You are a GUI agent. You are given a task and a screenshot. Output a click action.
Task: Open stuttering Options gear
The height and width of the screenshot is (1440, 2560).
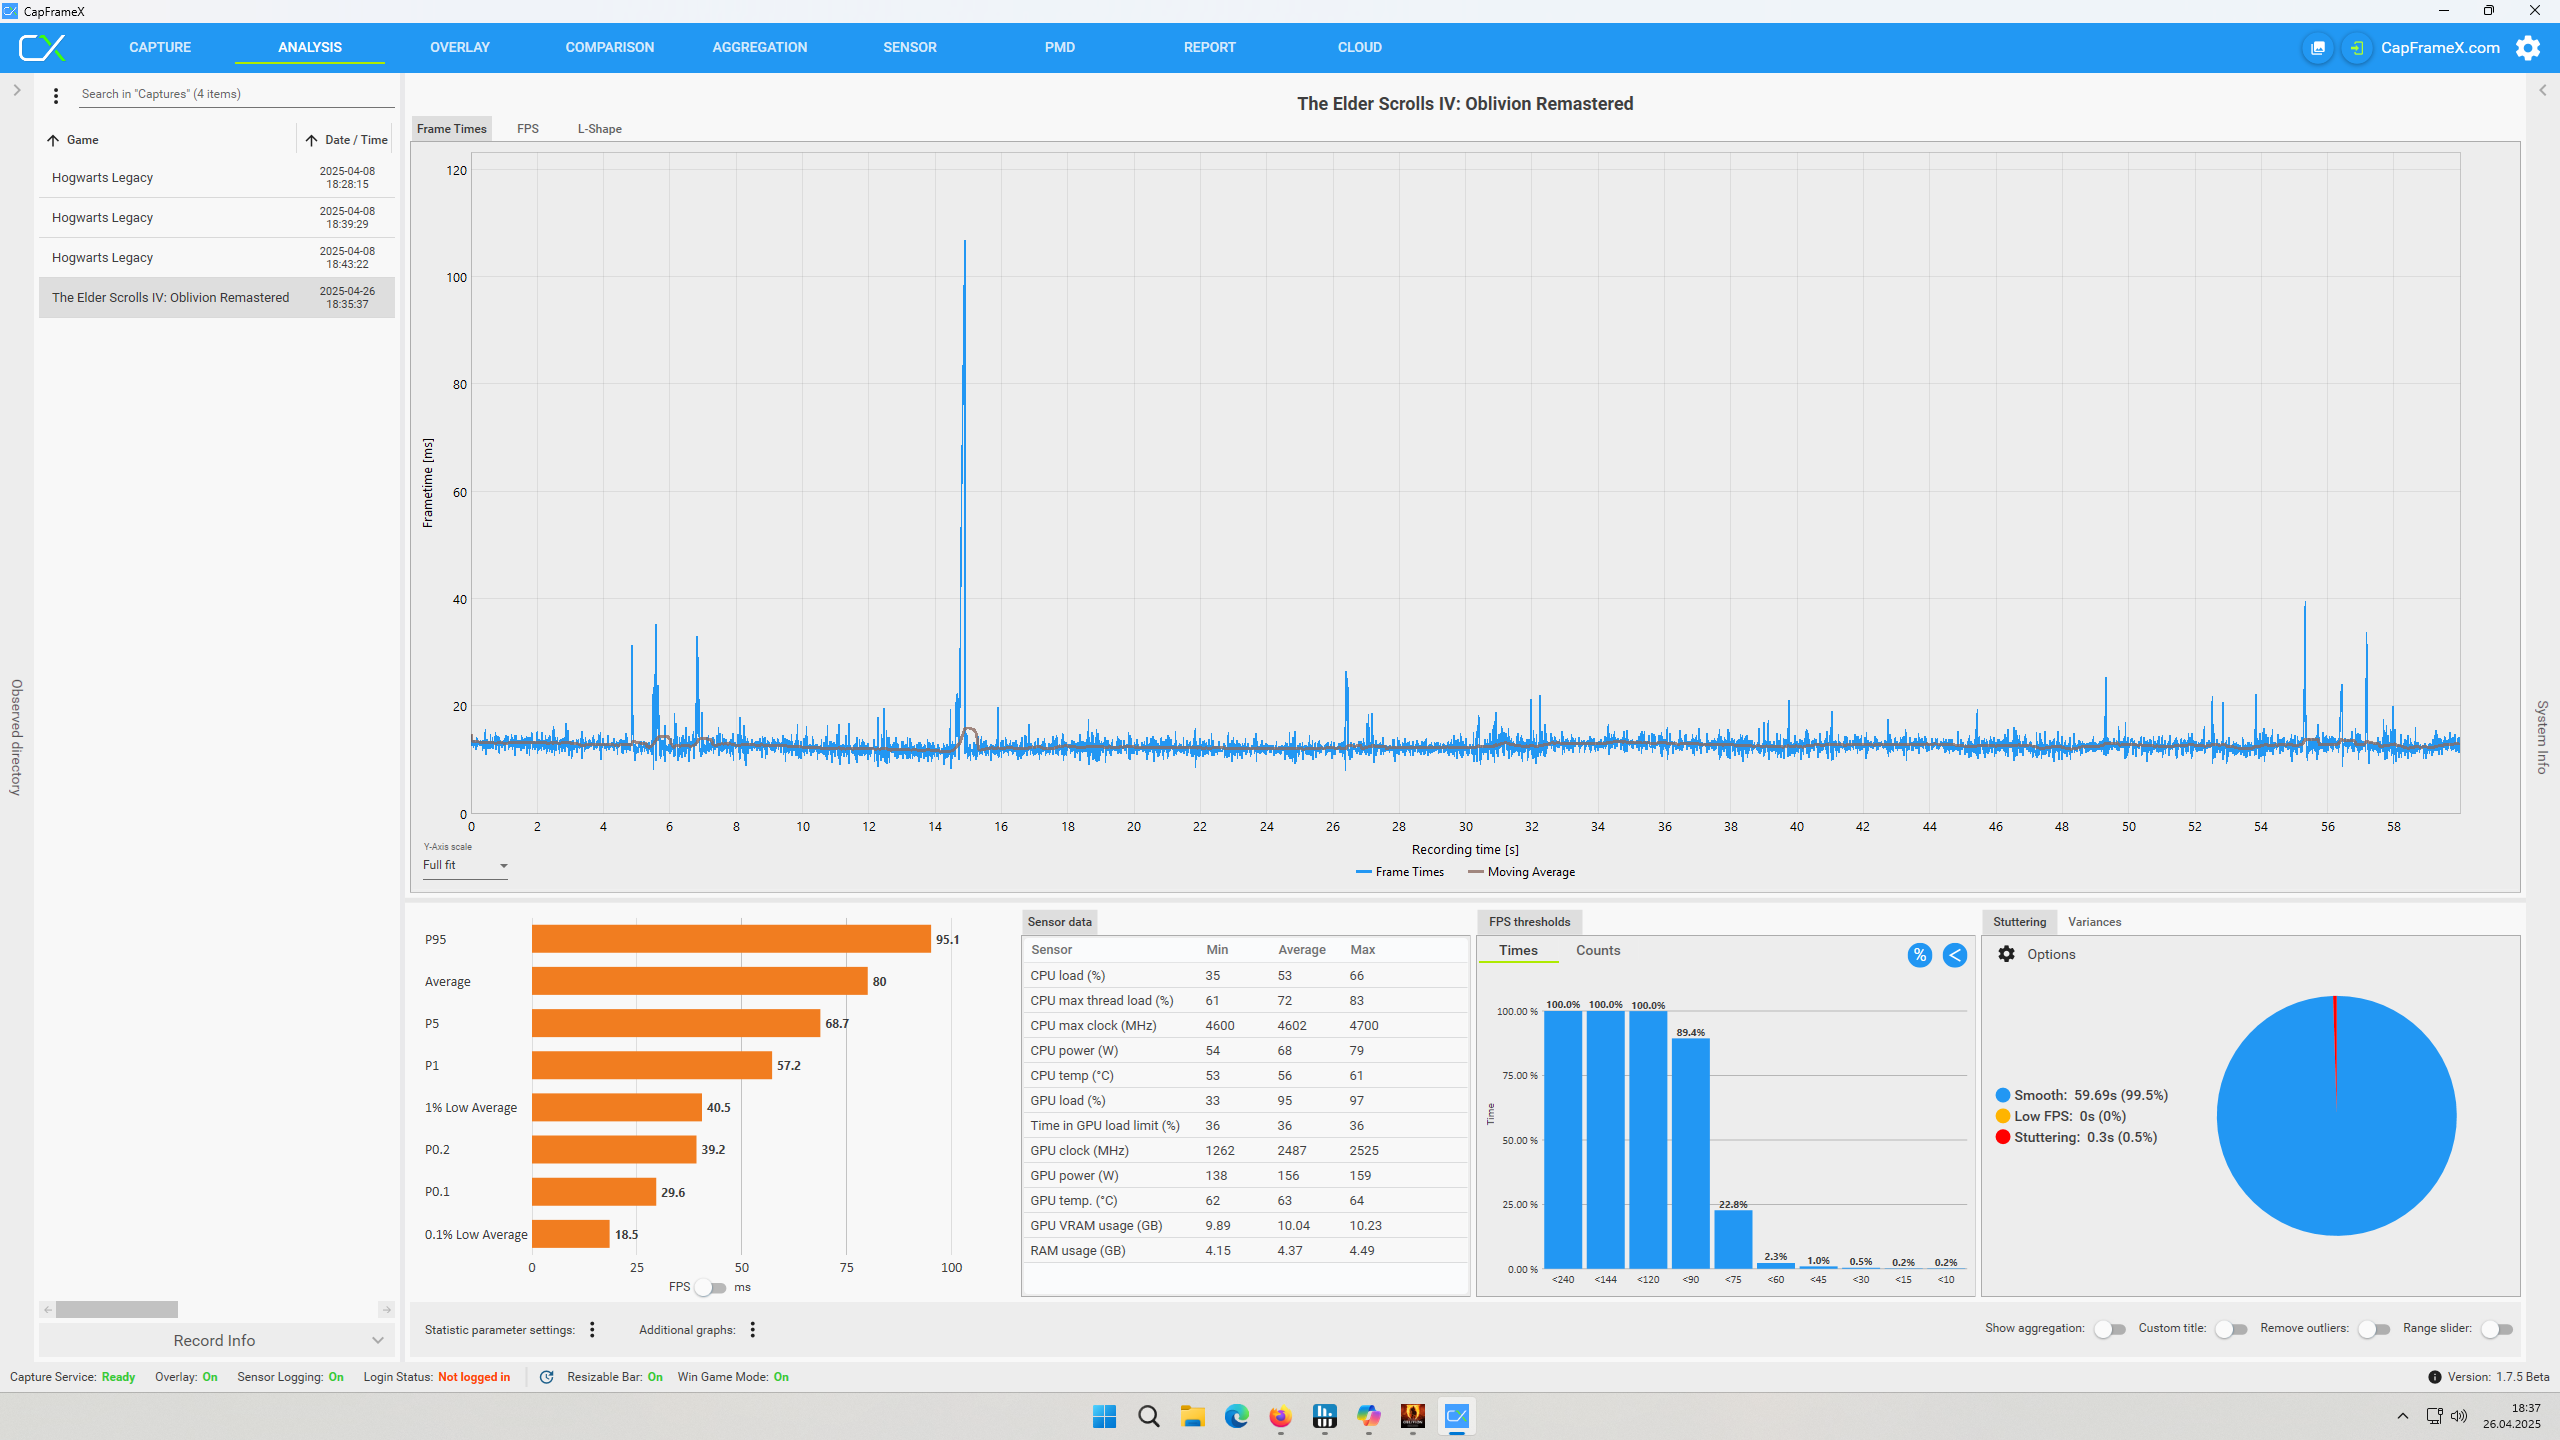tap(2006, 954)
